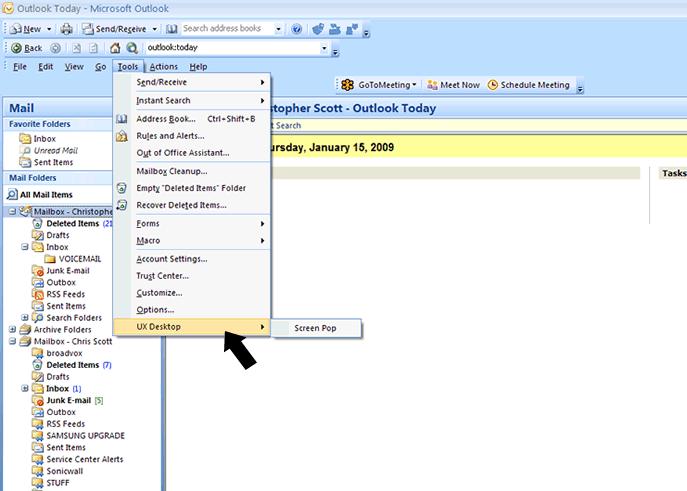Click the Meet Now people icon
The height and width of the screenshot is (491, 687).
point(432,85)
